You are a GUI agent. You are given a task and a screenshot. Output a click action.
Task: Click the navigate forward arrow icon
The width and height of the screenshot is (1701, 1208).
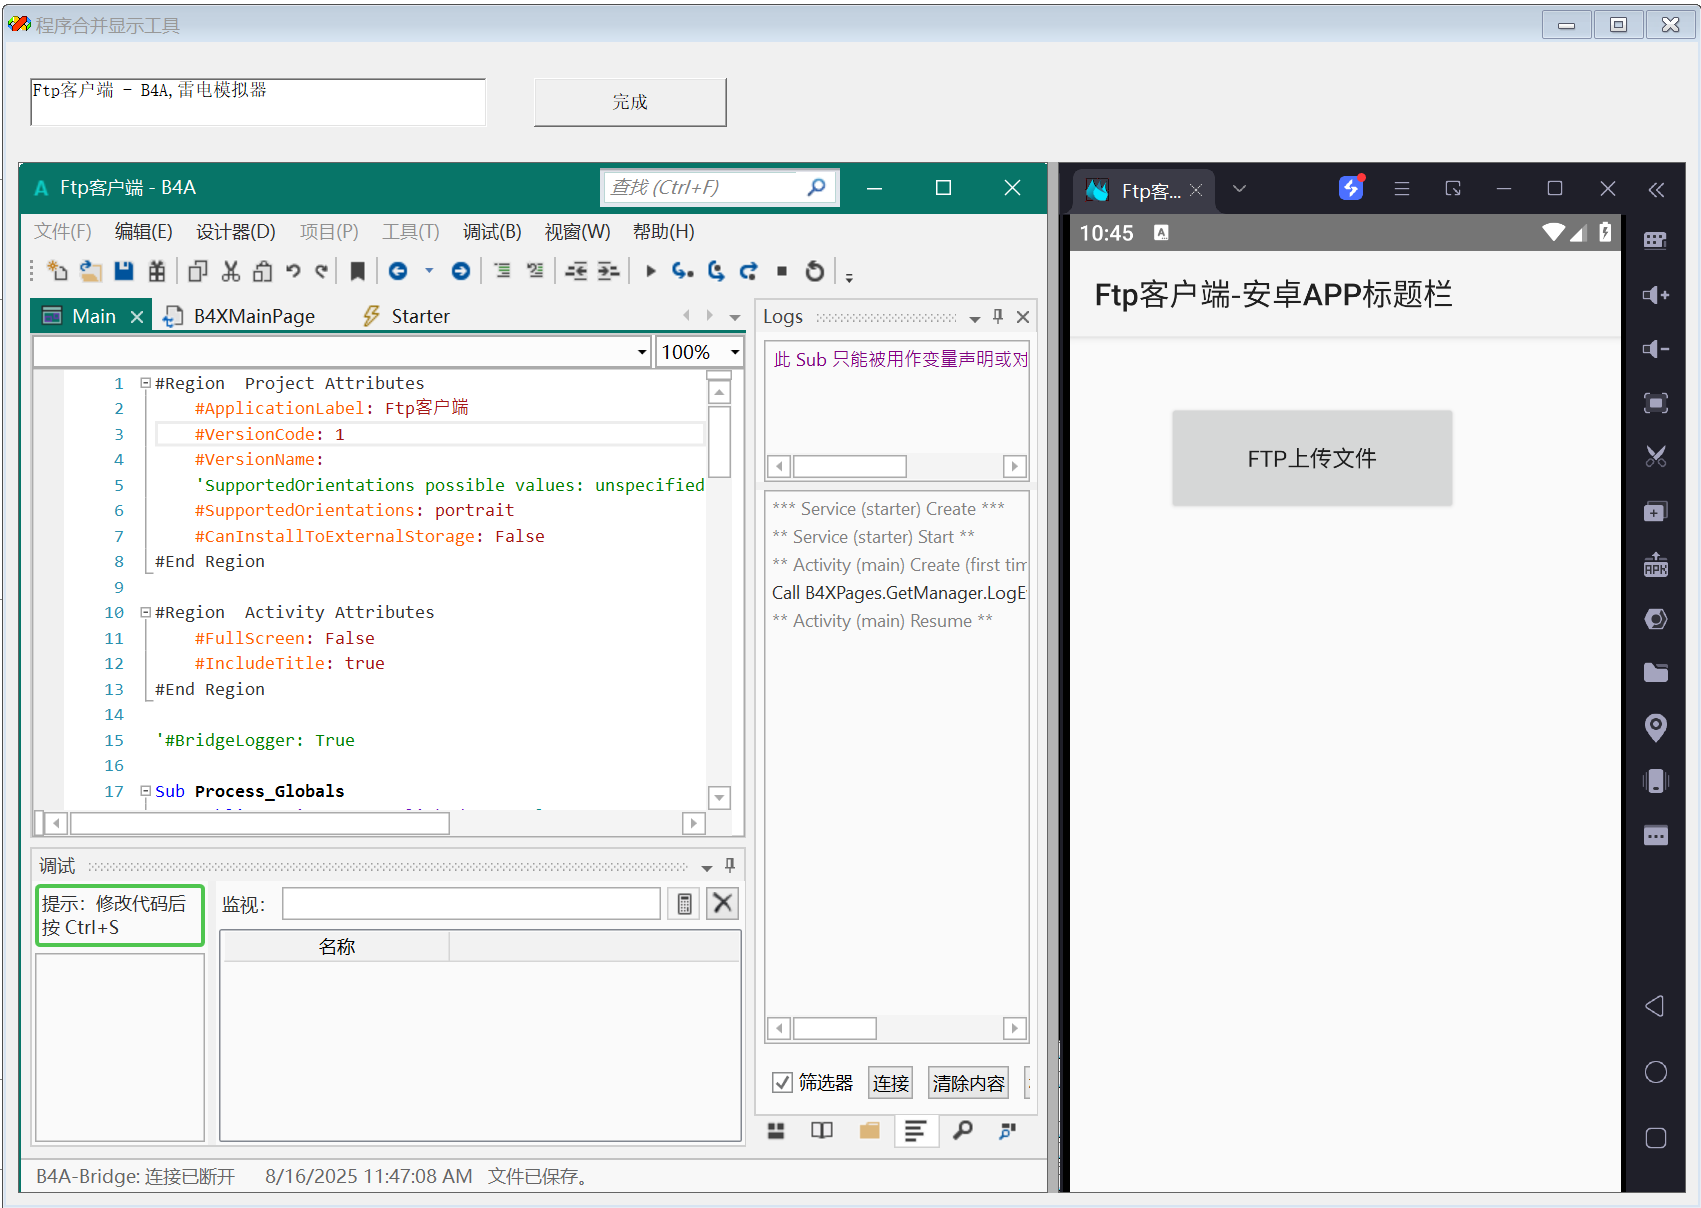coord(460,271)
